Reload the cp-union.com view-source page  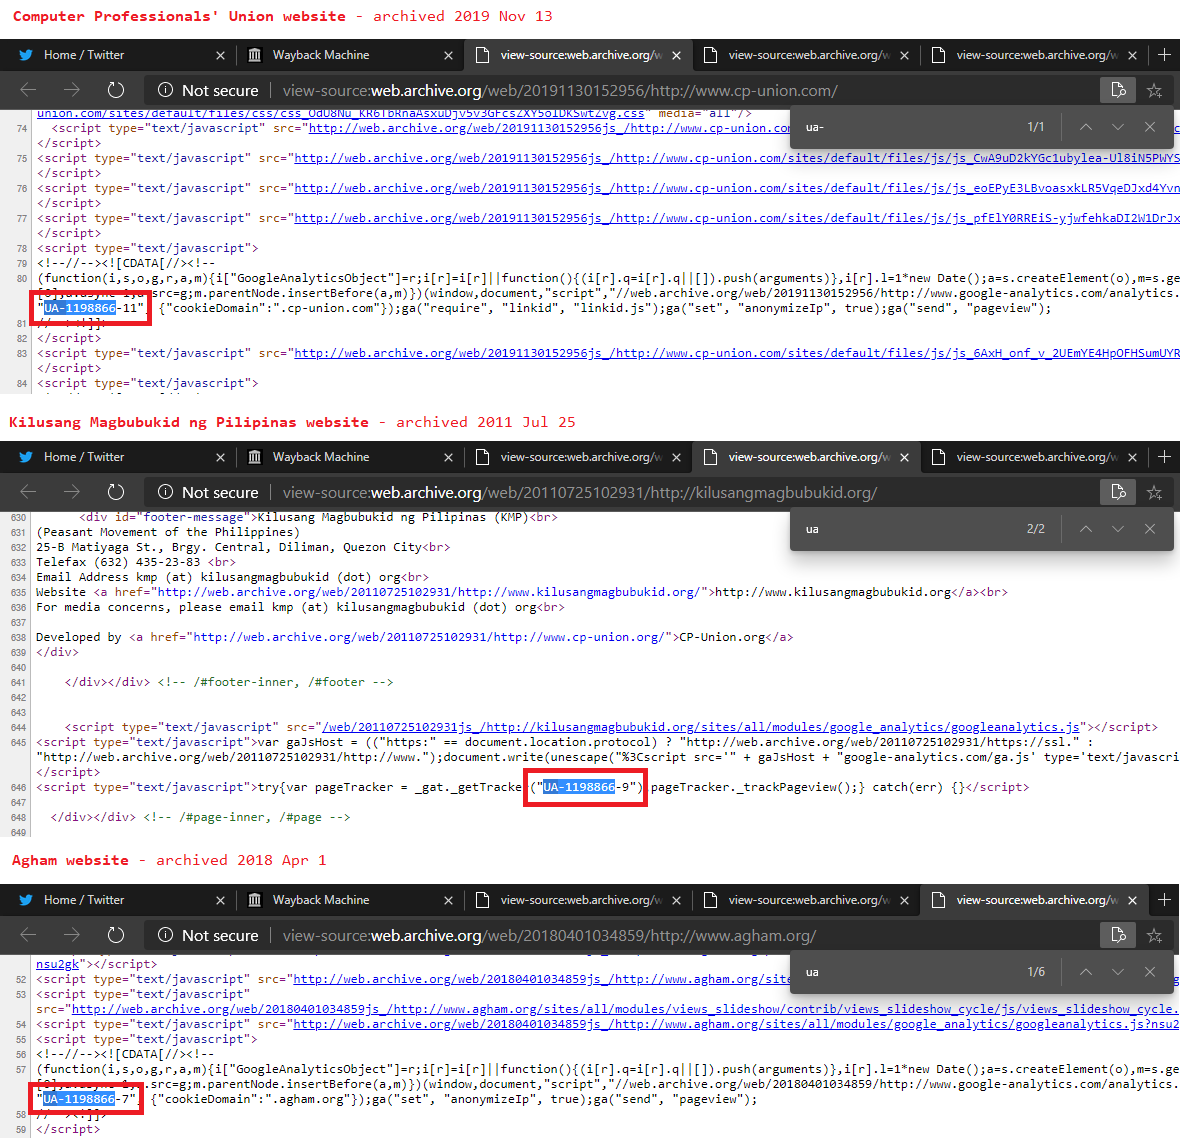click(115, 90)
